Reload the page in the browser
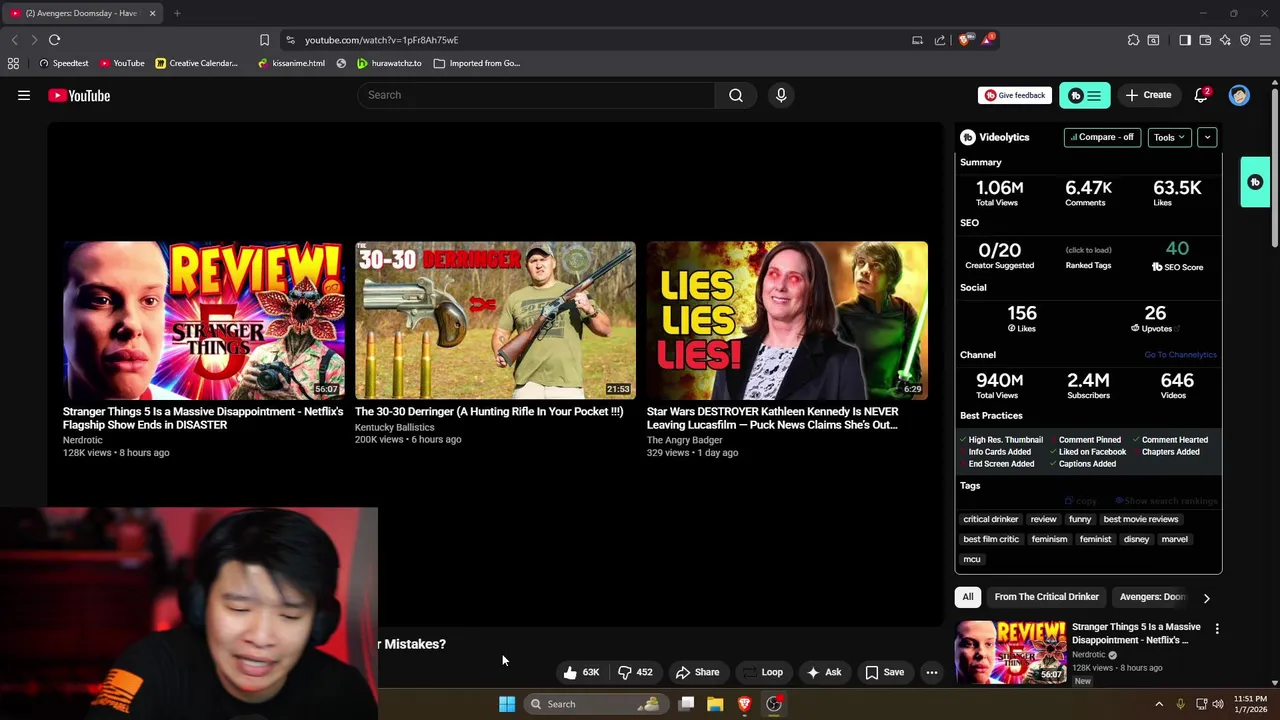Image resolution: width=1280 pixels, height=720 pixels. (x=54, y=40)
